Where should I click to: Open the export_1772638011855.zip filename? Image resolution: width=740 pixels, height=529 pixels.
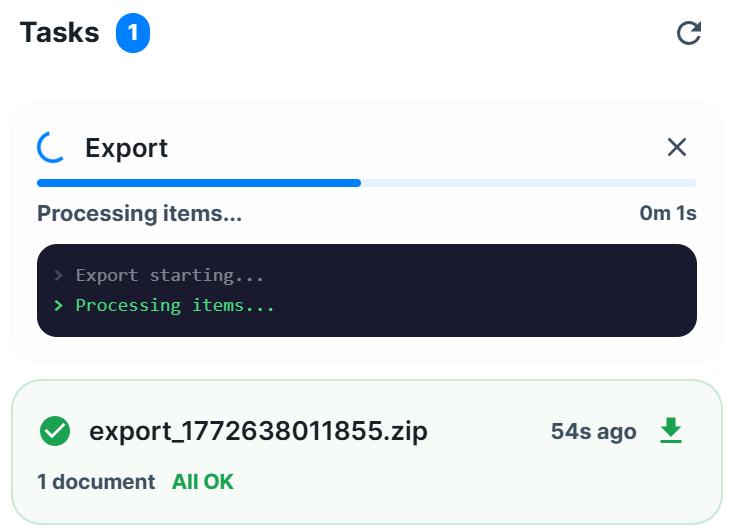click(258, 431)
